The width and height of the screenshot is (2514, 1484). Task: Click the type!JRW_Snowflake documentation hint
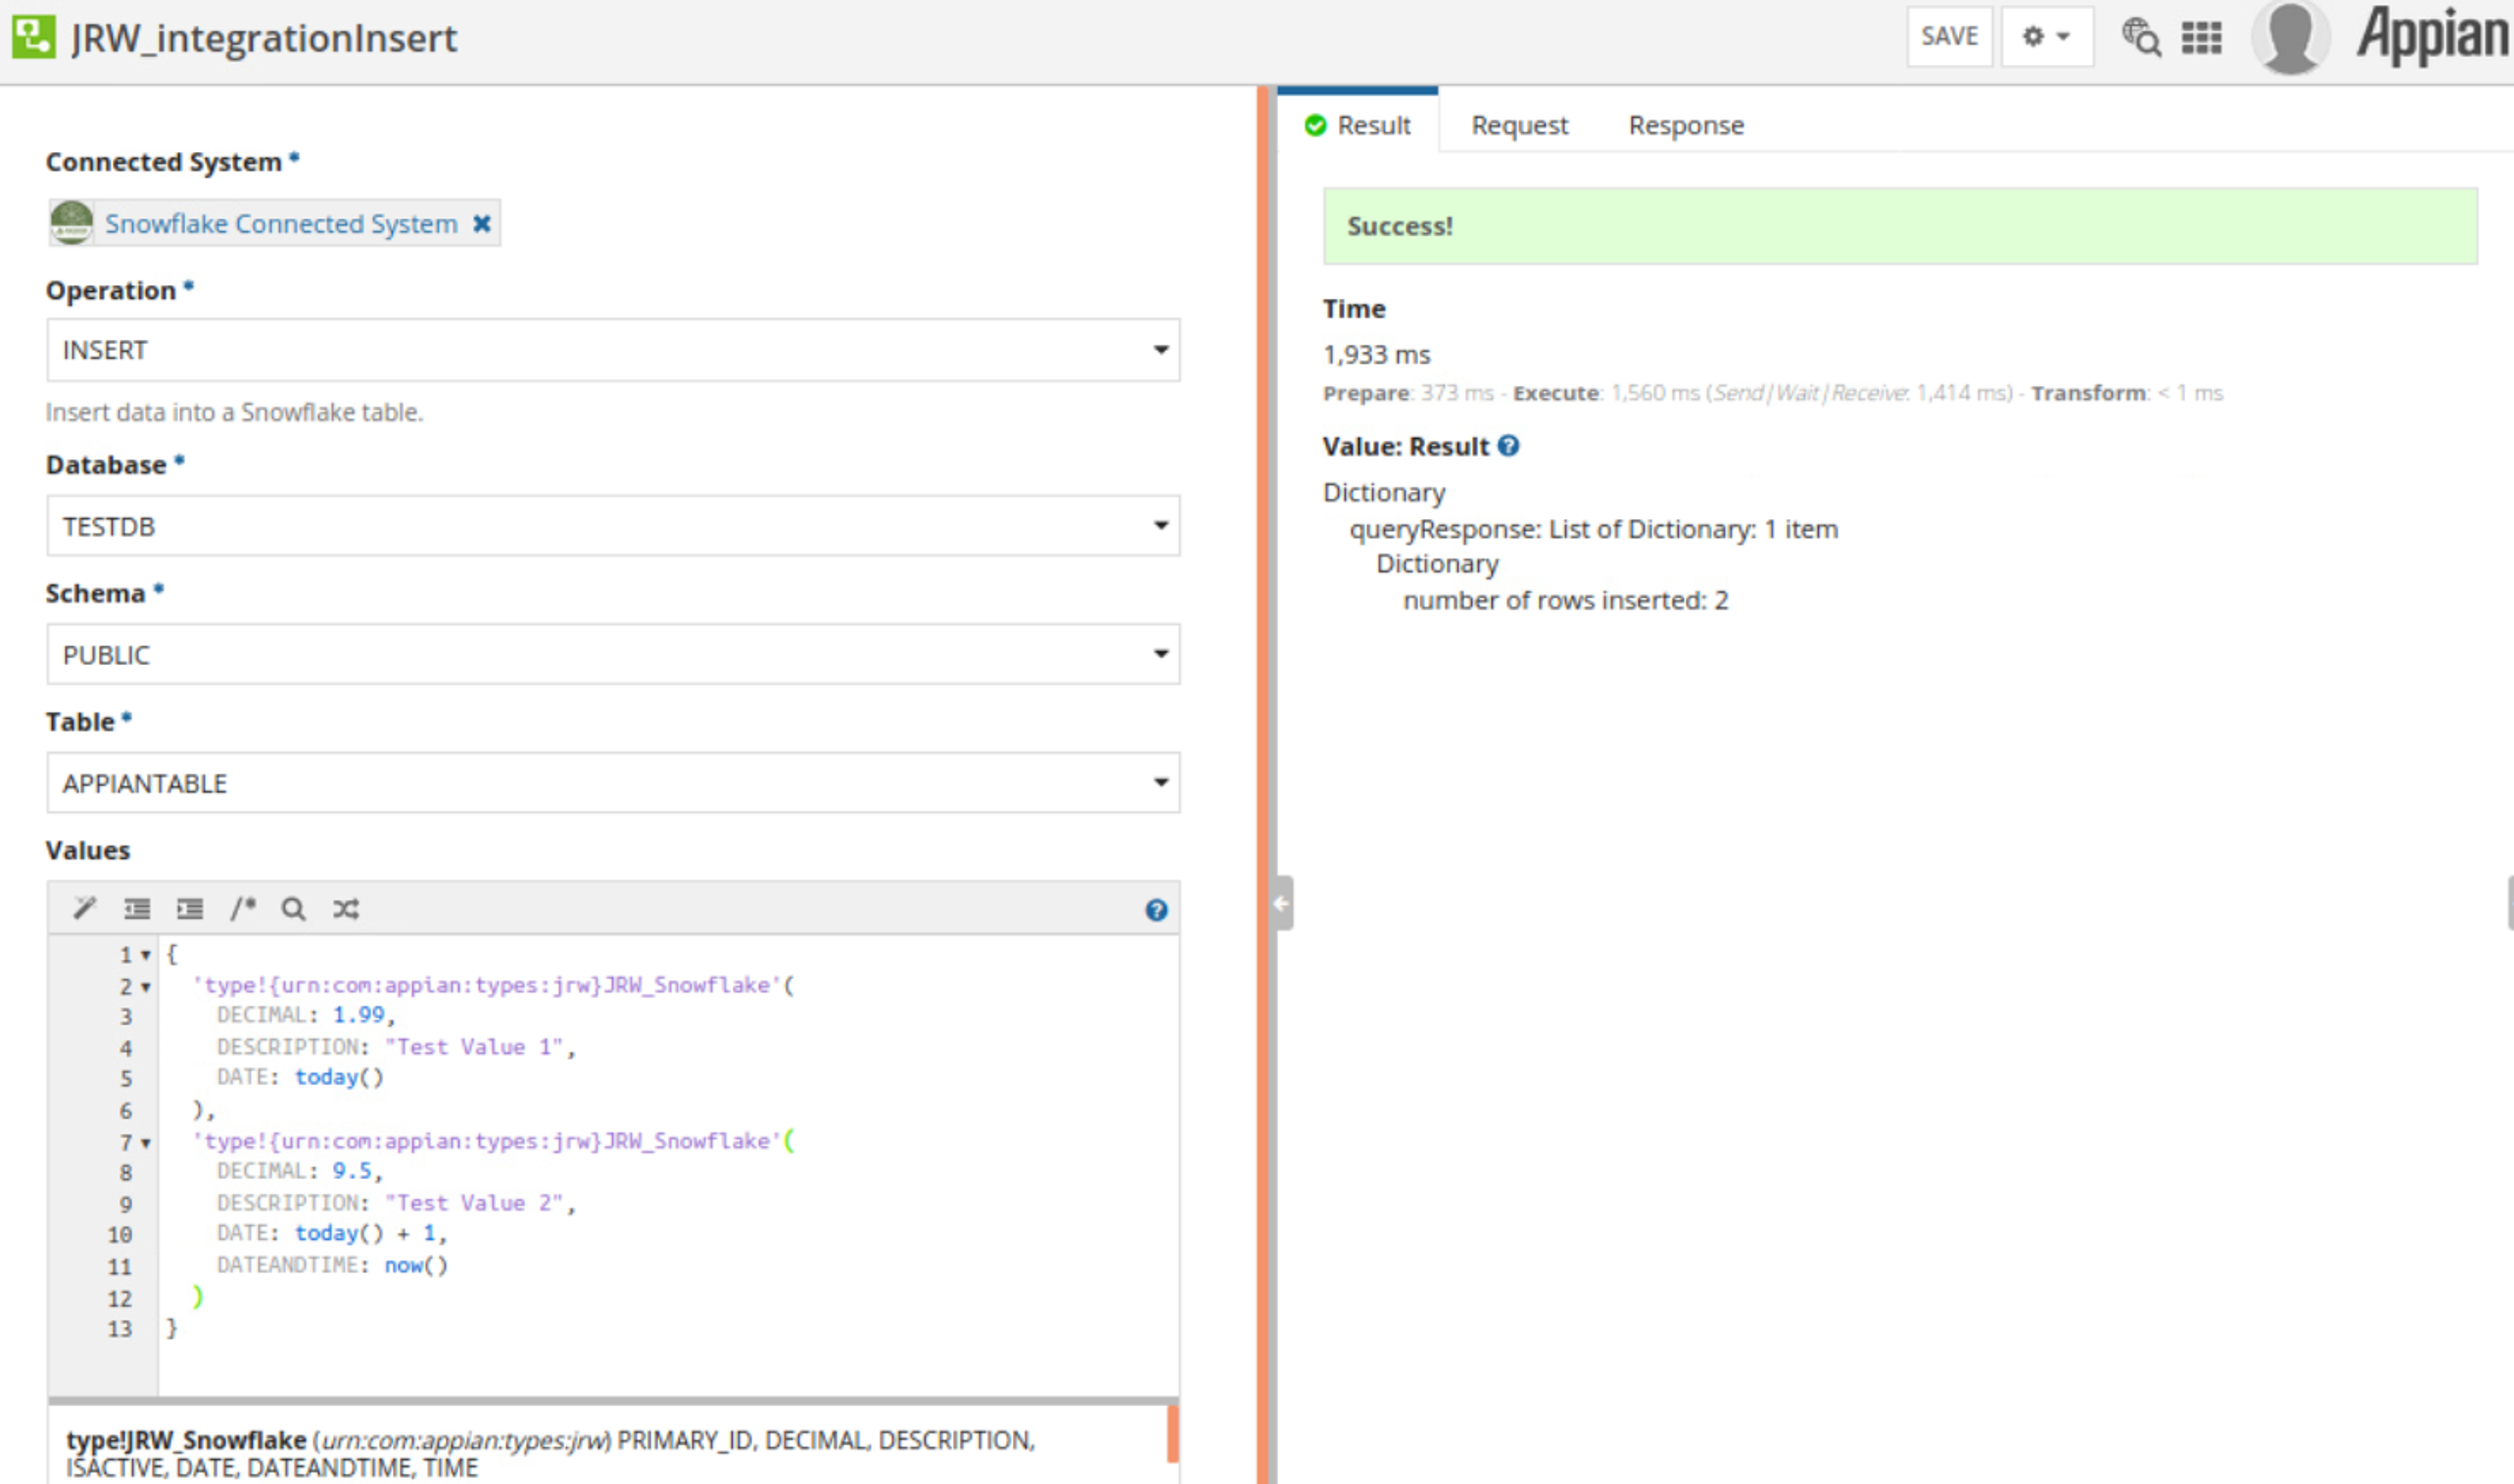pyautogui.click(x=550, y=1453)
